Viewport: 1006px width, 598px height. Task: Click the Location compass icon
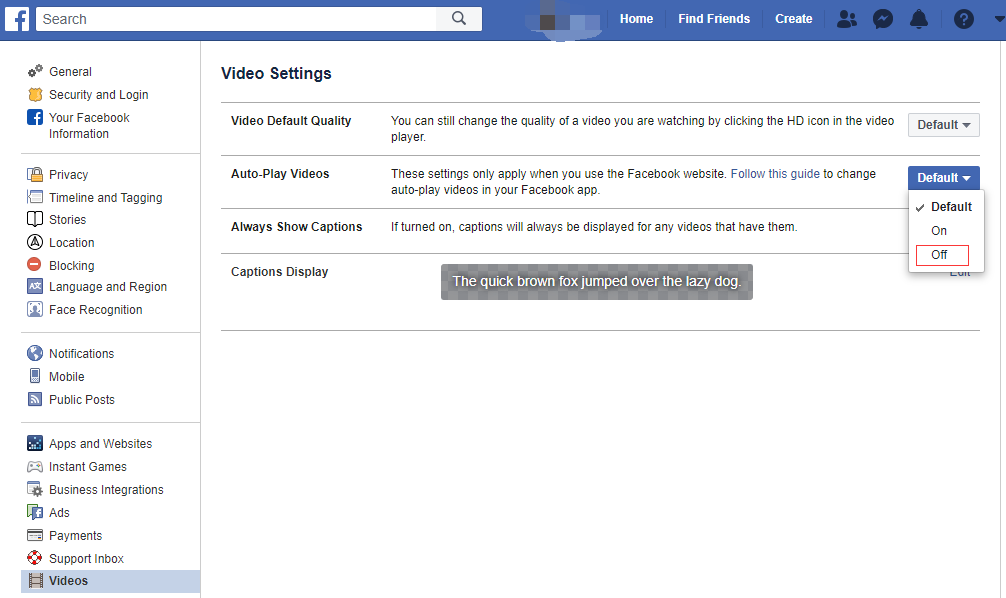point(35,243)
